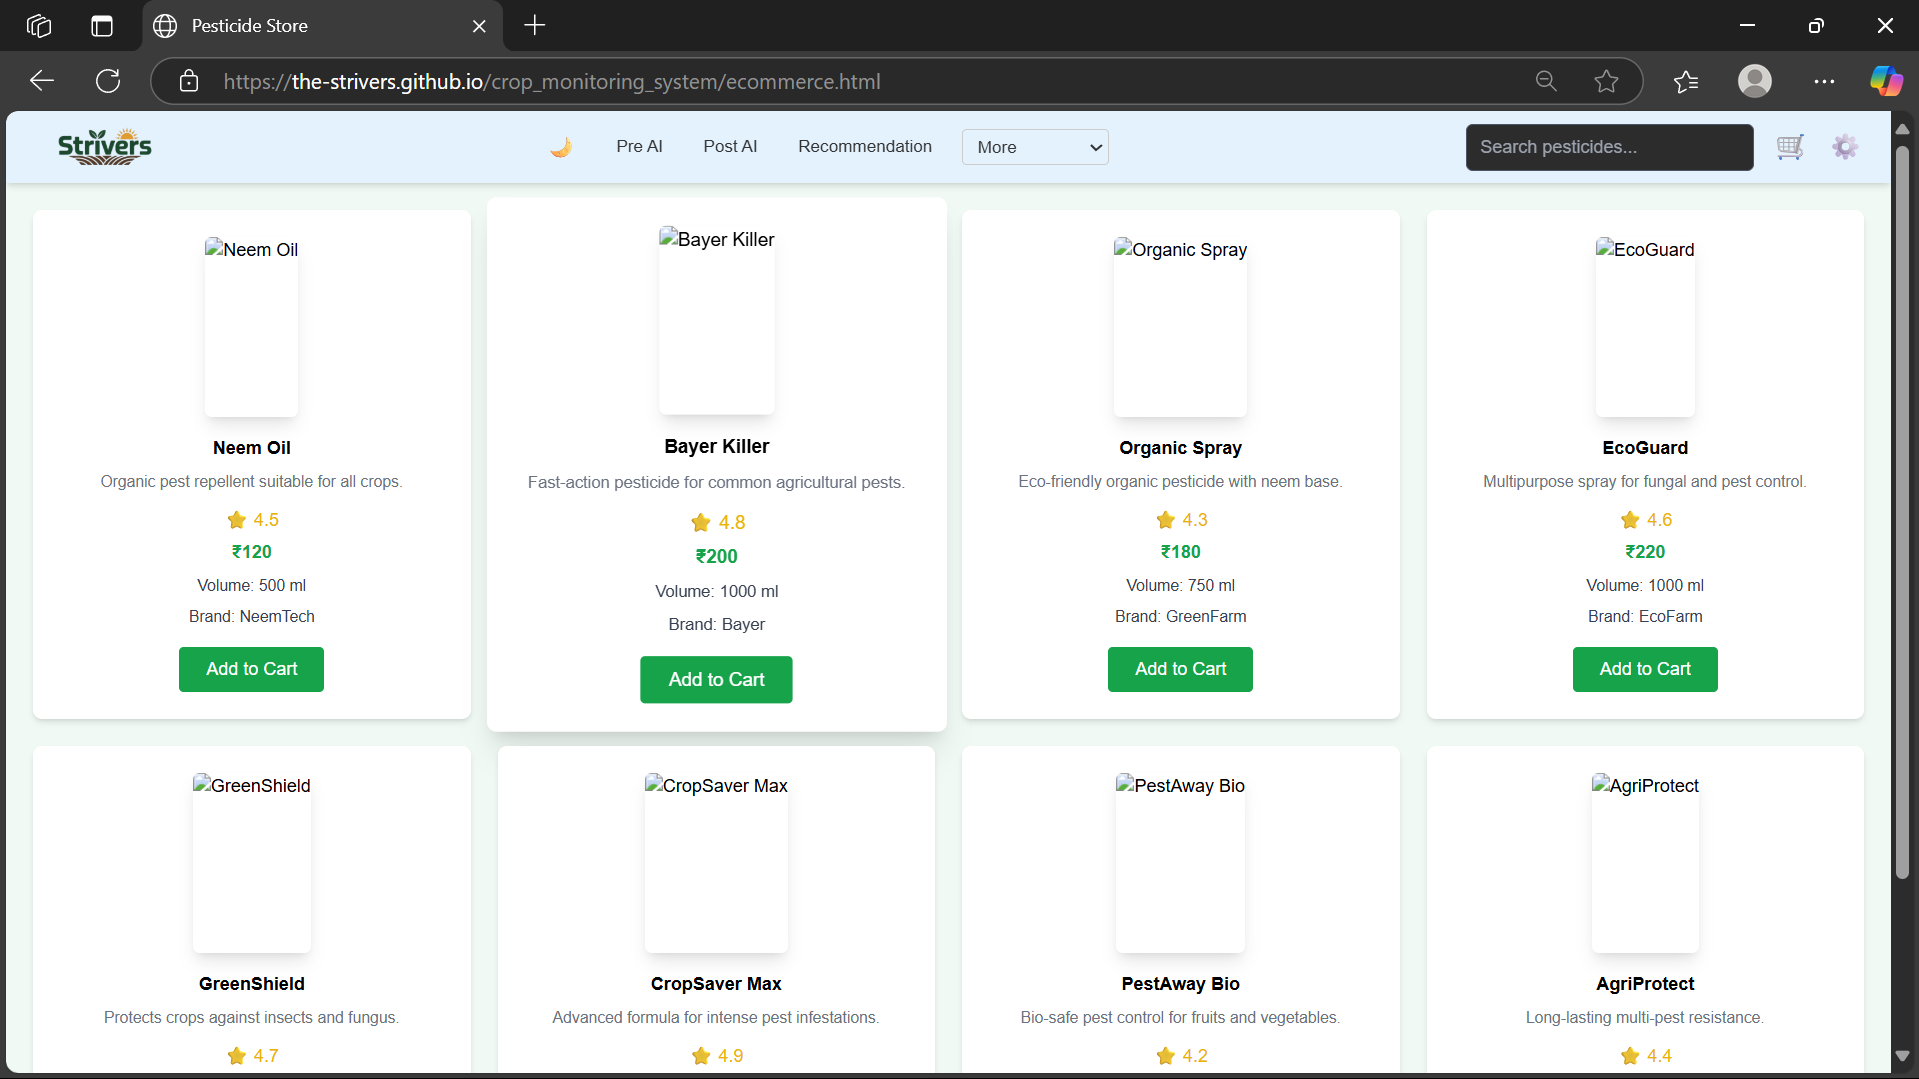Viewport: 1919px width, 1079px height.
Task: Toggle dark mode with the crescent icon
Action: 561,146
